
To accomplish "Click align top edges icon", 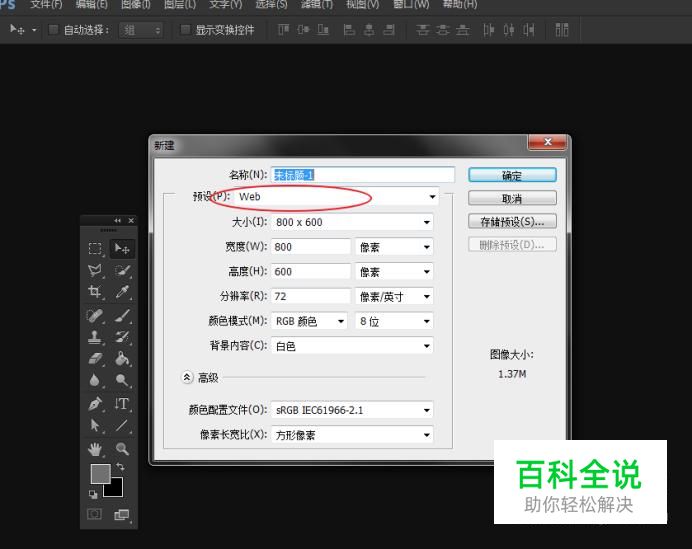I will point(283,30).
